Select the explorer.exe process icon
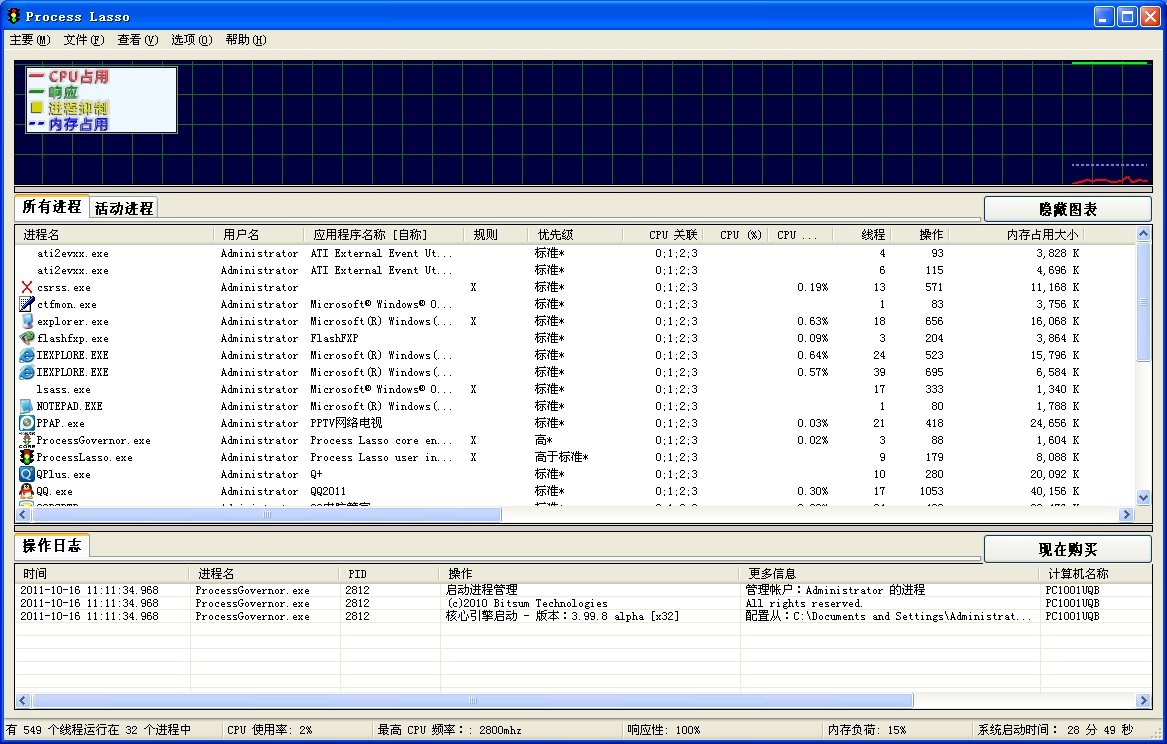The height and width of the screenshot is (744, 1167). pos(27,322)
